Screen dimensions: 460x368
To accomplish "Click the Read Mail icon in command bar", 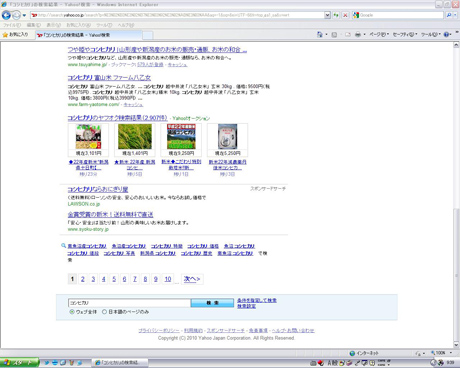I will [348, 34].
